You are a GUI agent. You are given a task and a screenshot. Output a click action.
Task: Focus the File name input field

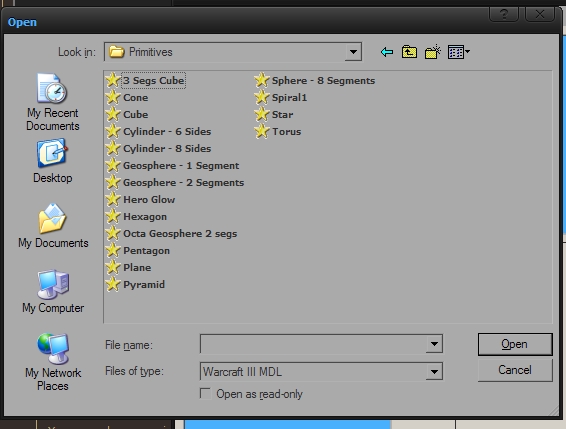click(313, 344)
